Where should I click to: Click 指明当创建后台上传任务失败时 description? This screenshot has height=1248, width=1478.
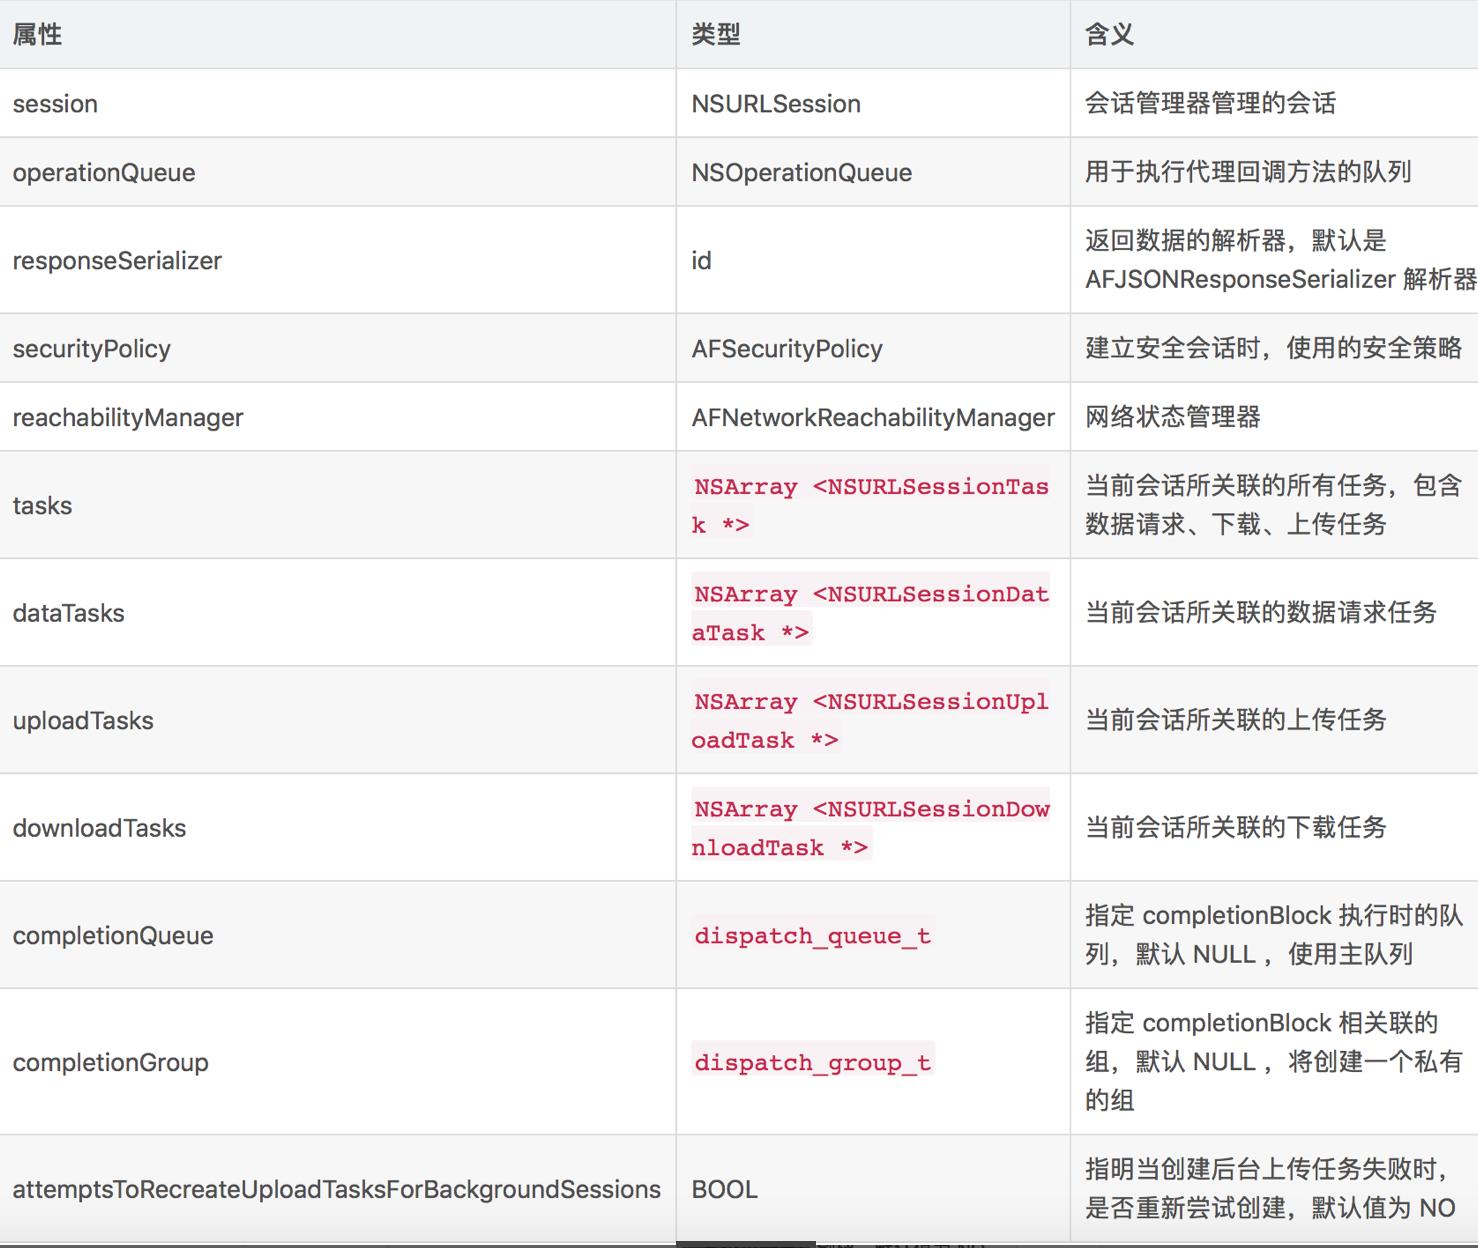click(1270, 1189)
